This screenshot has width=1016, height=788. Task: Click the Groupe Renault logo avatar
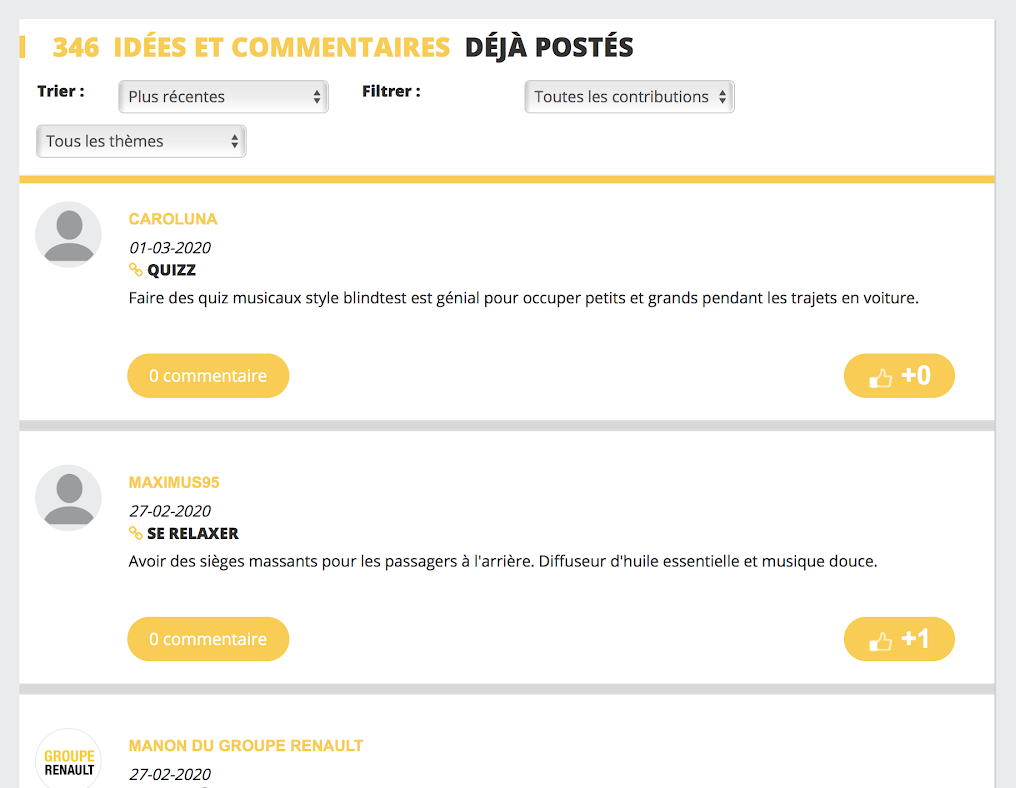68,761
